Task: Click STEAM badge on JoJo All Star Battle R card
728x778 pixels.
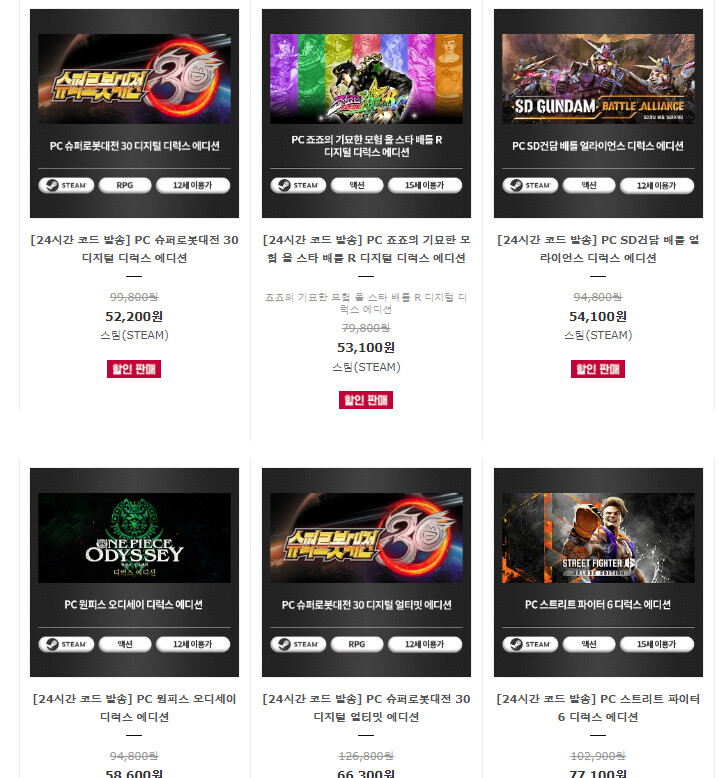Action: 298,185
